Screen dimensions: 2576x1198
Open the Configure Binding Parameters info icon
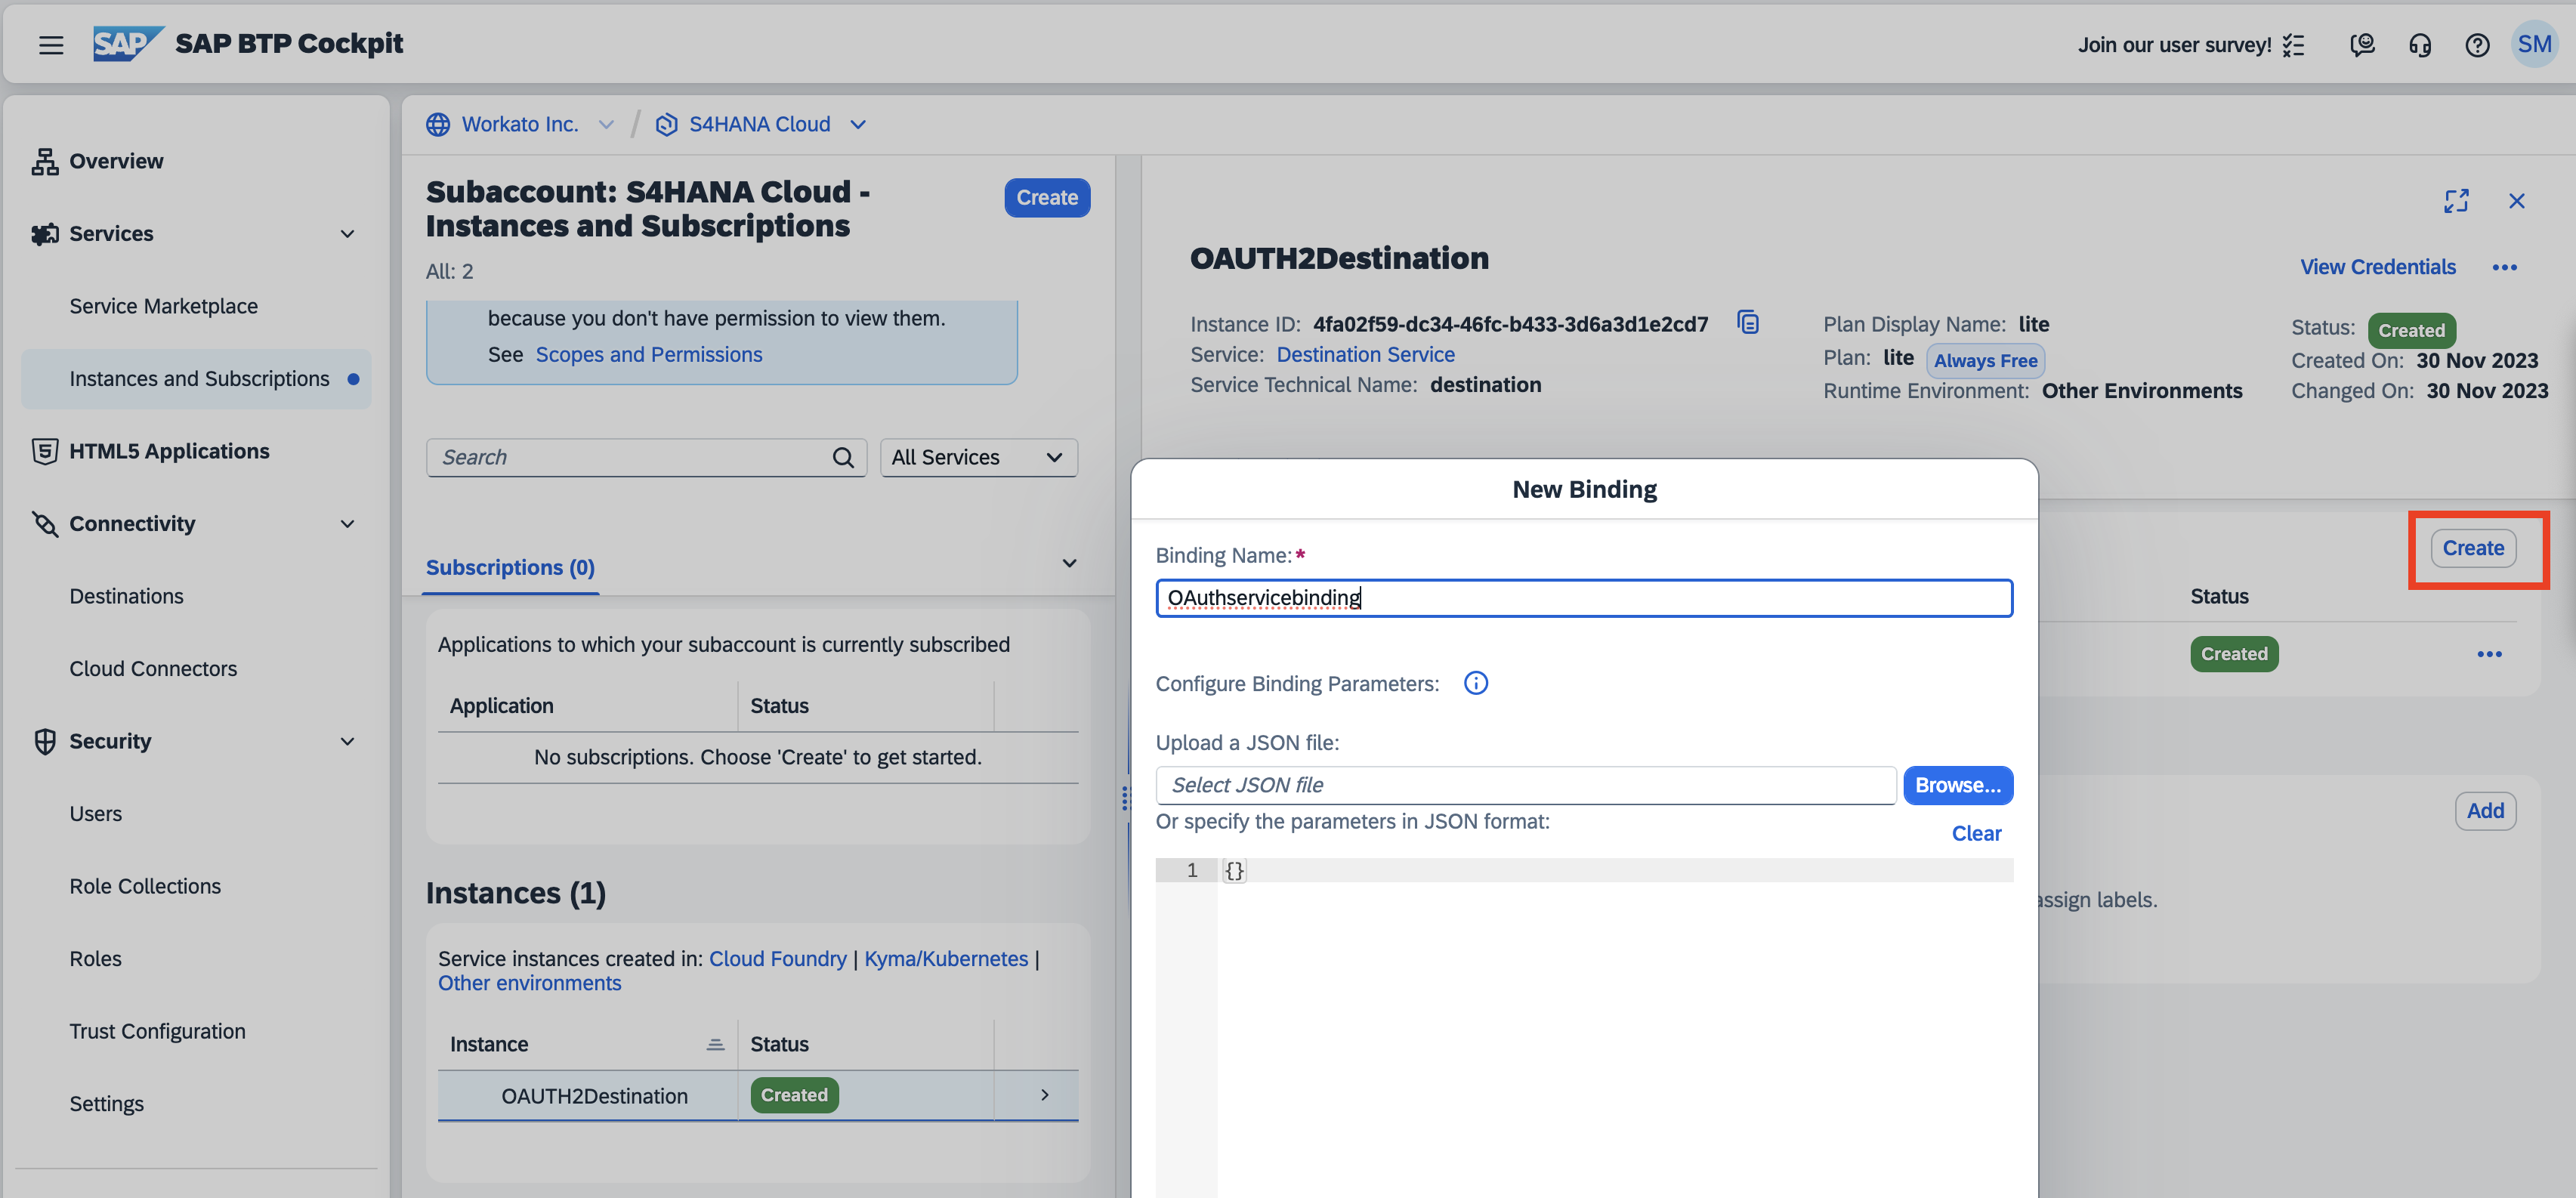[1475, 683]
